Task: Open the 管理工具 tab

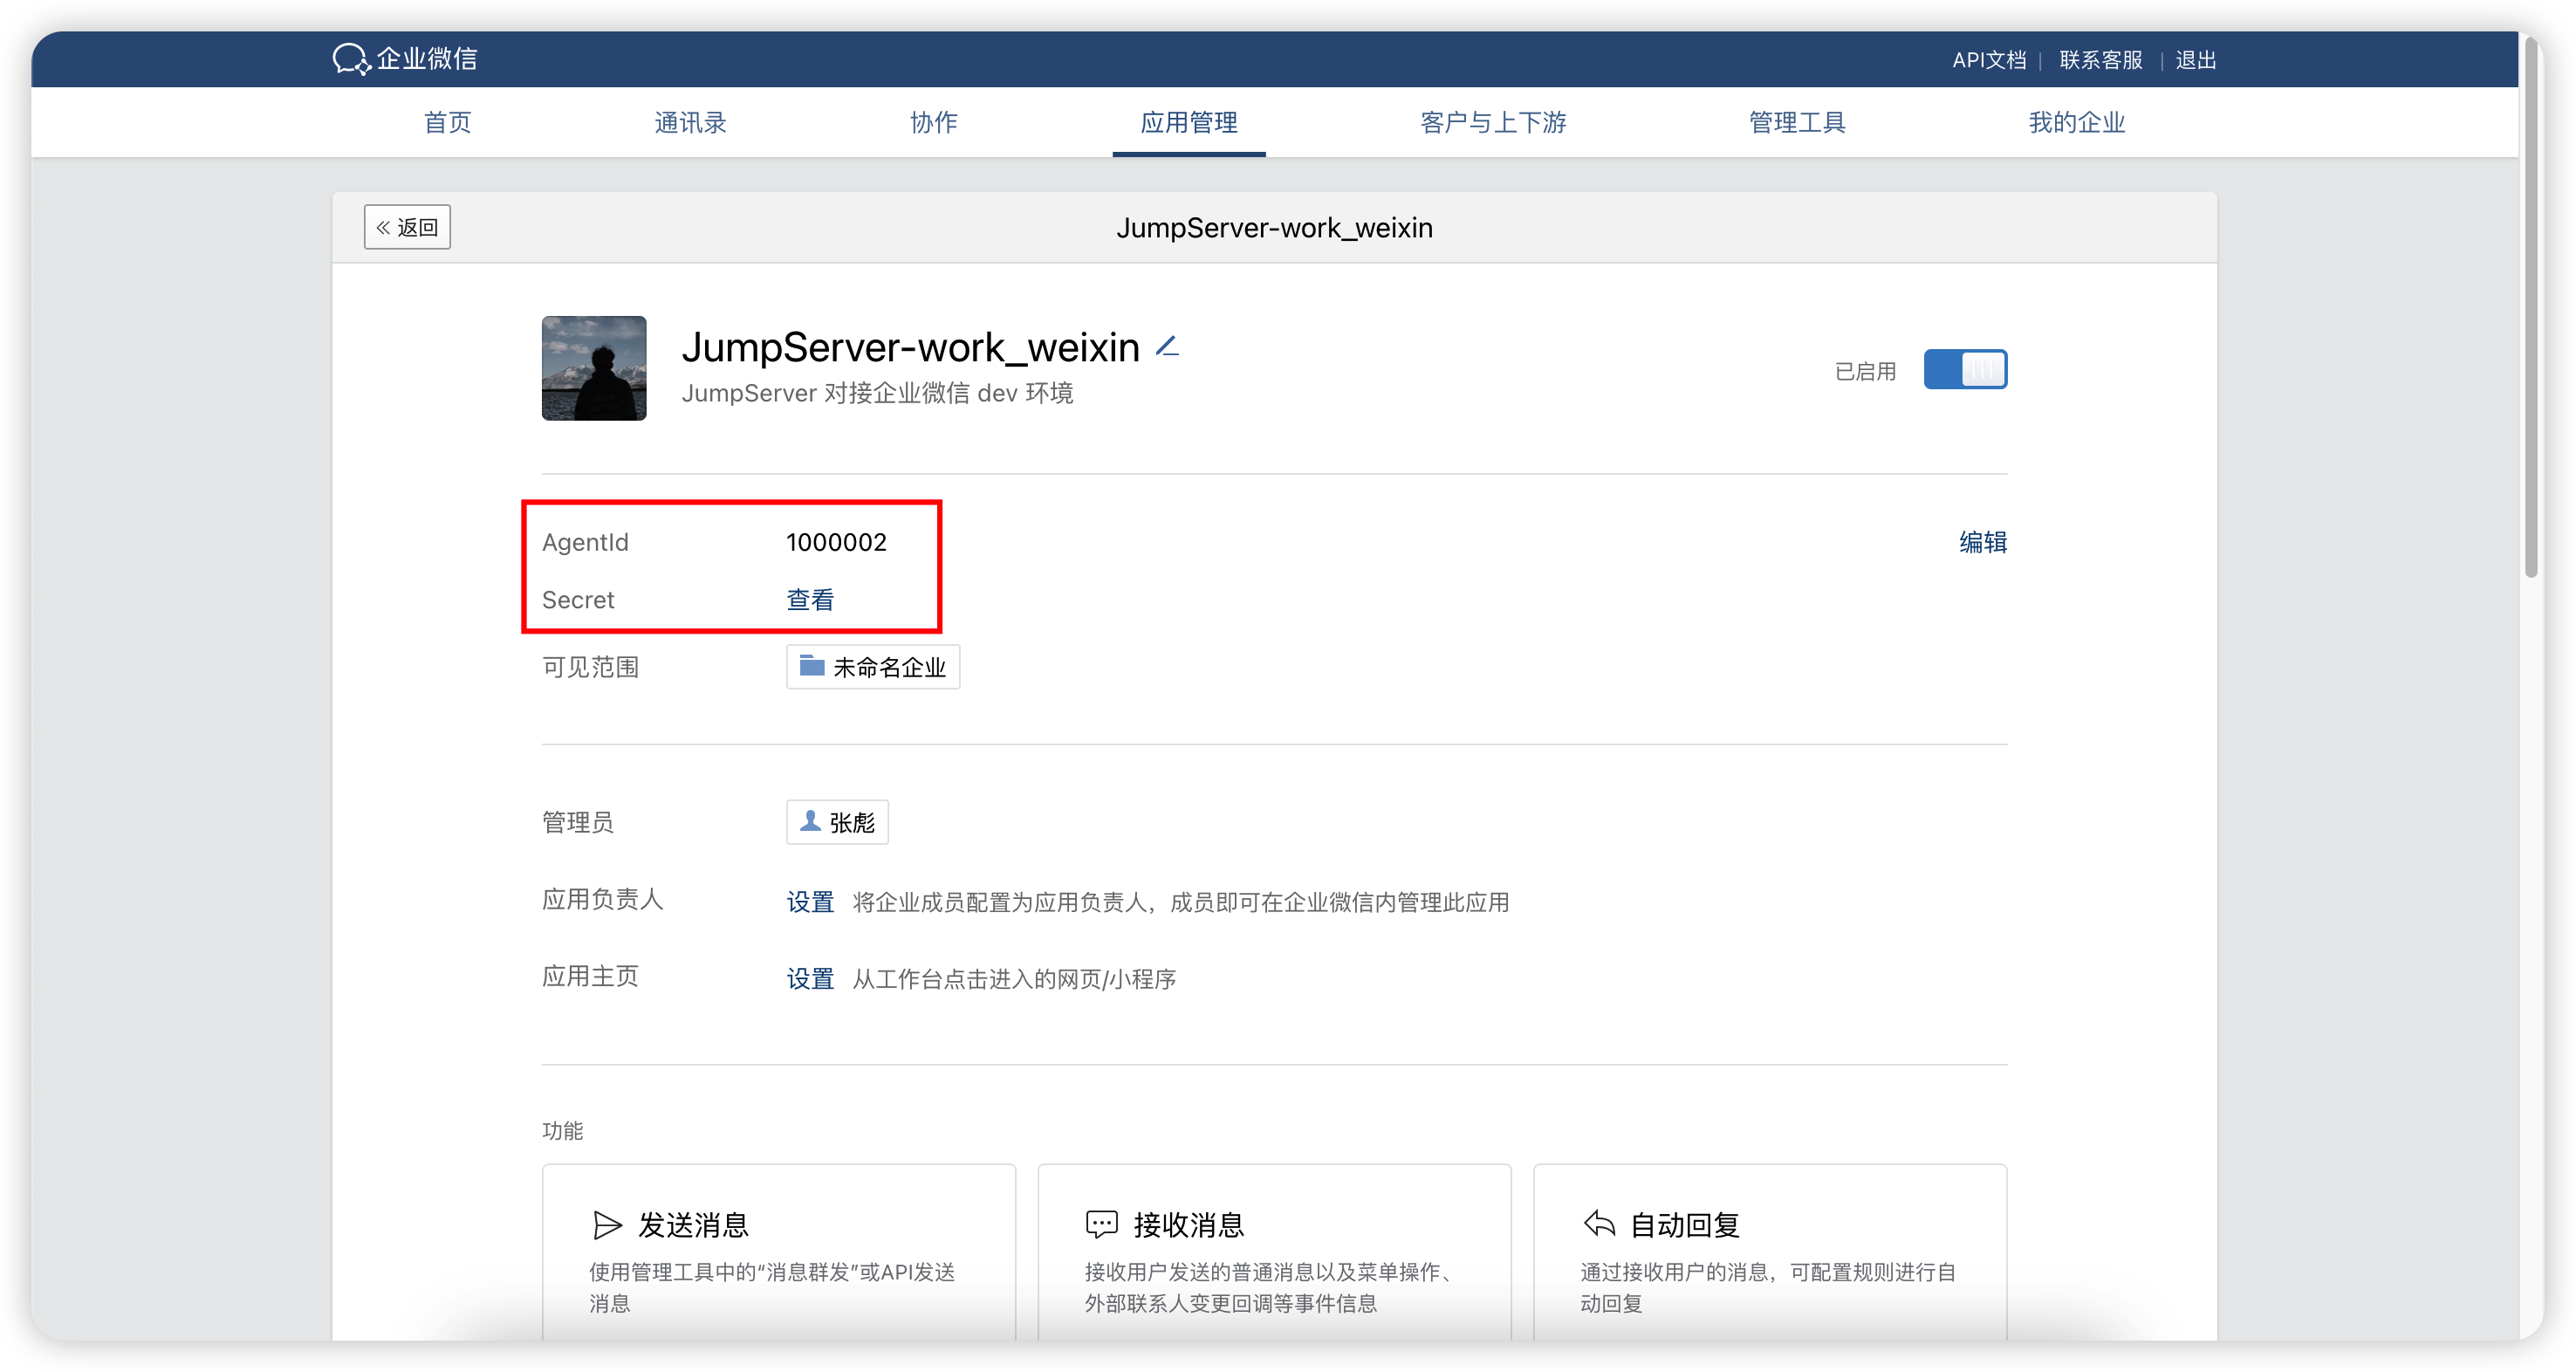Action: click(1797, 122)
